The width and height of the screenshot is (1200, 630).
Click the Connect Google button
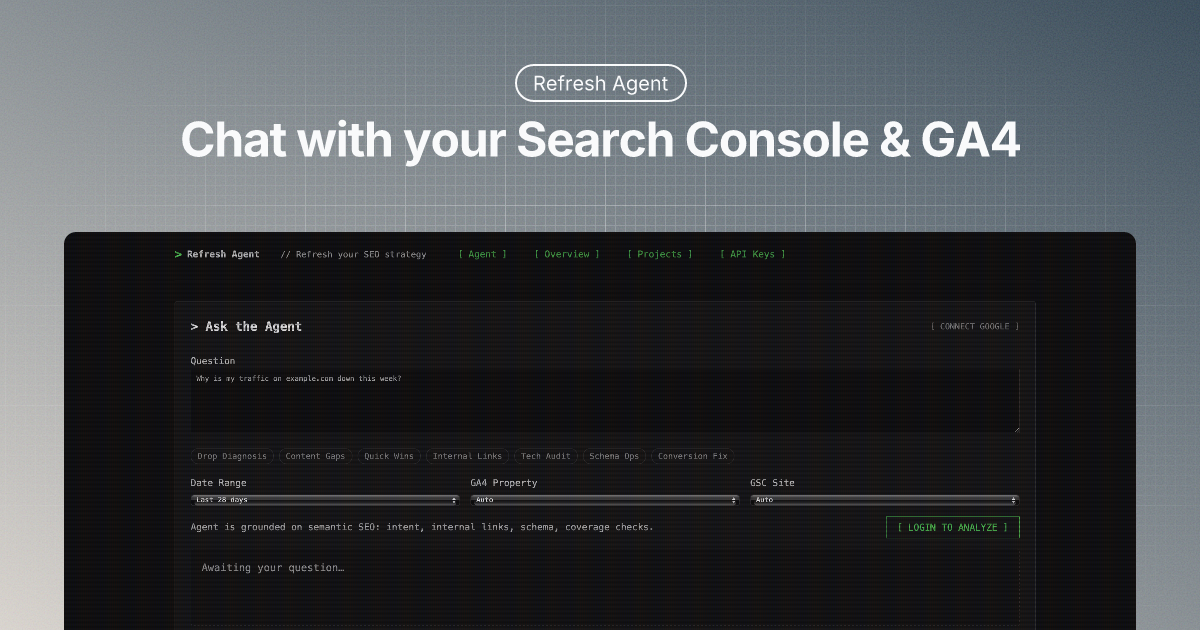tap(974, 325)
